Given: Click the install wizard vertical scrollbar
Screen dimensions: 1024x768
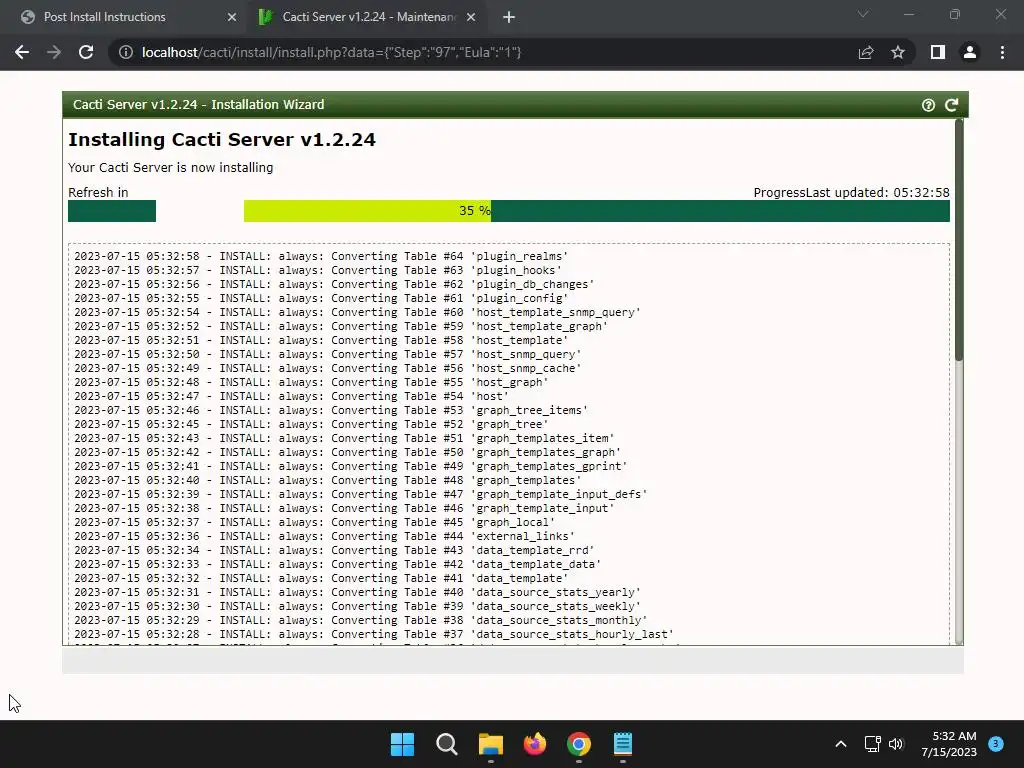Looking at the screenshot, I should (x=959, y=240).
